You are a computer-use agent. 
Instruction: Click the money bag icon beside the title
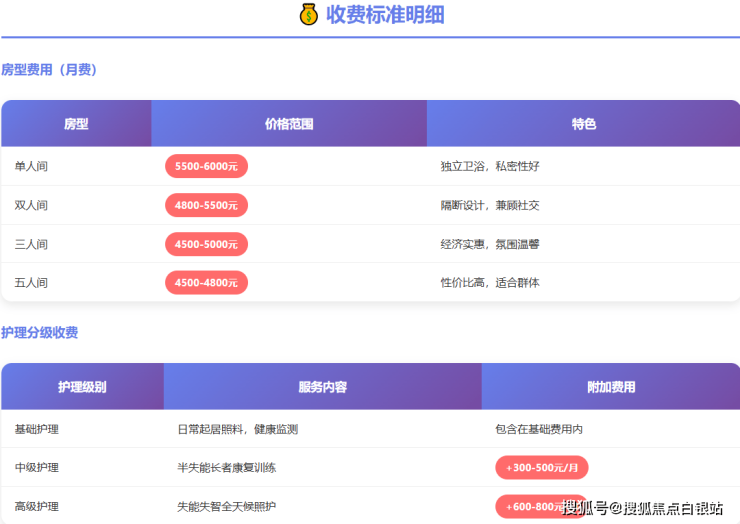[308, 15]
